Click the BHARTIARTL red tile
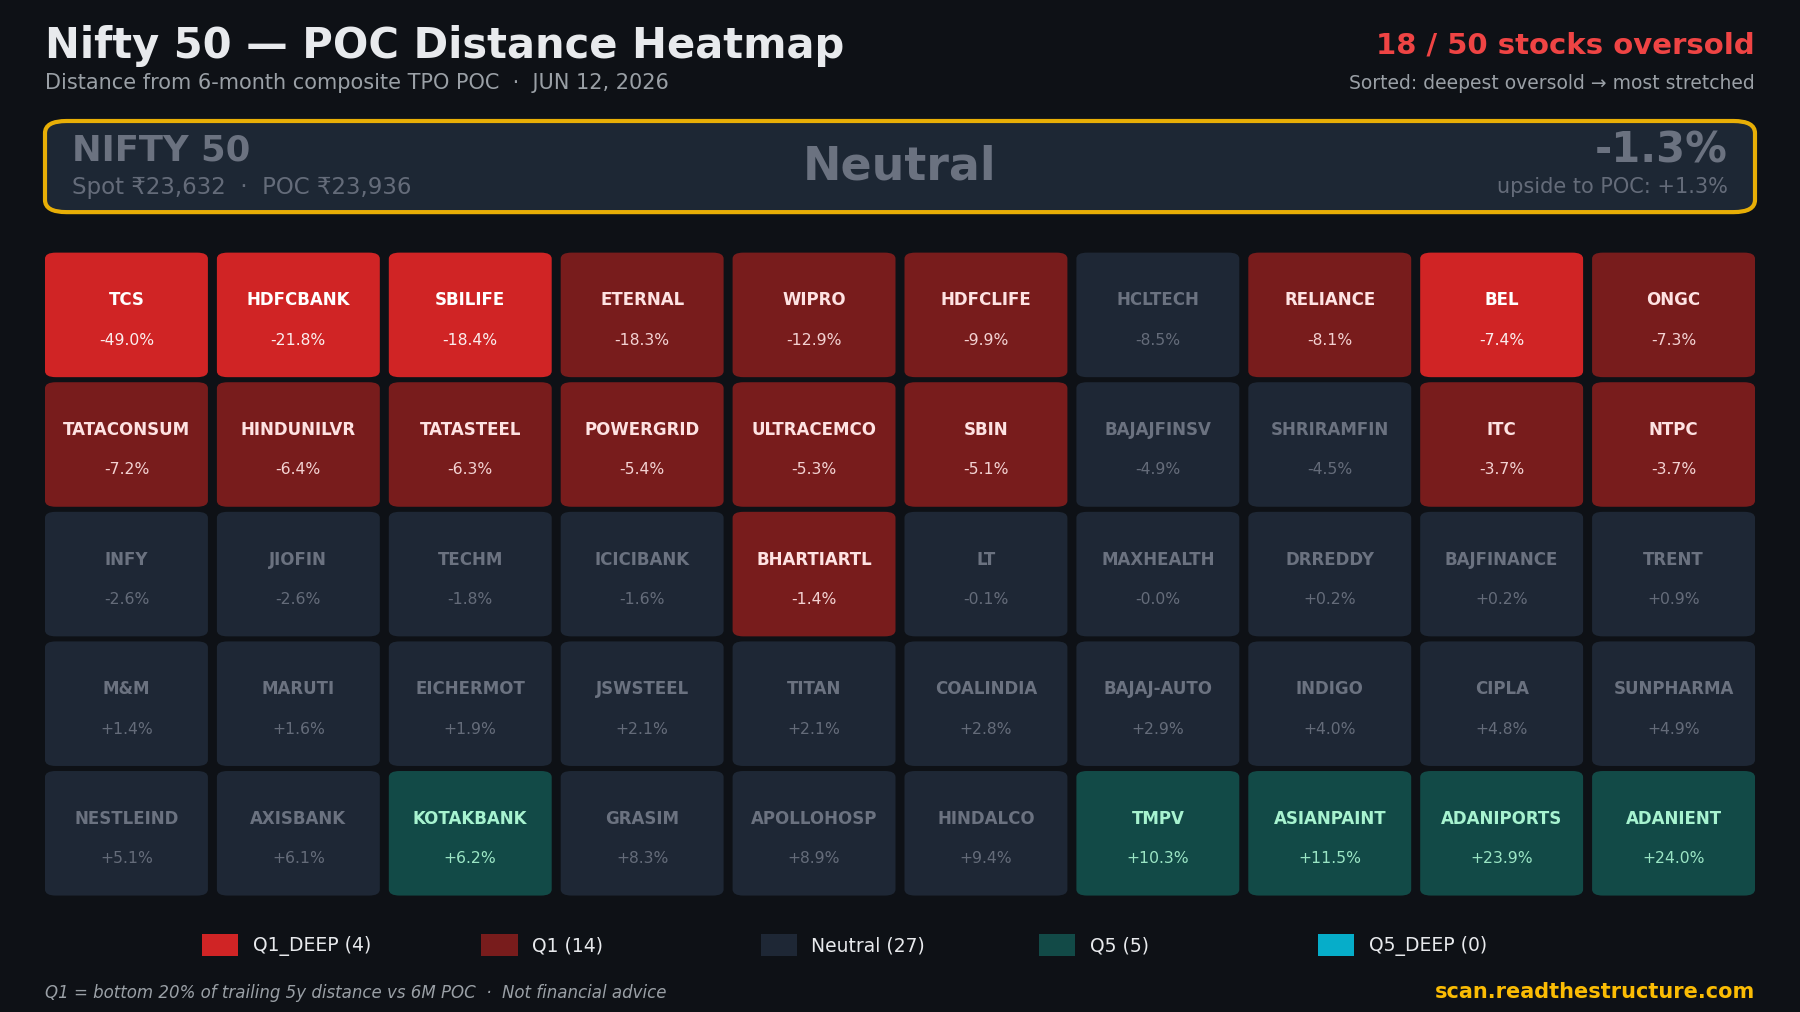The image size is (1800, 1012). 814,574
